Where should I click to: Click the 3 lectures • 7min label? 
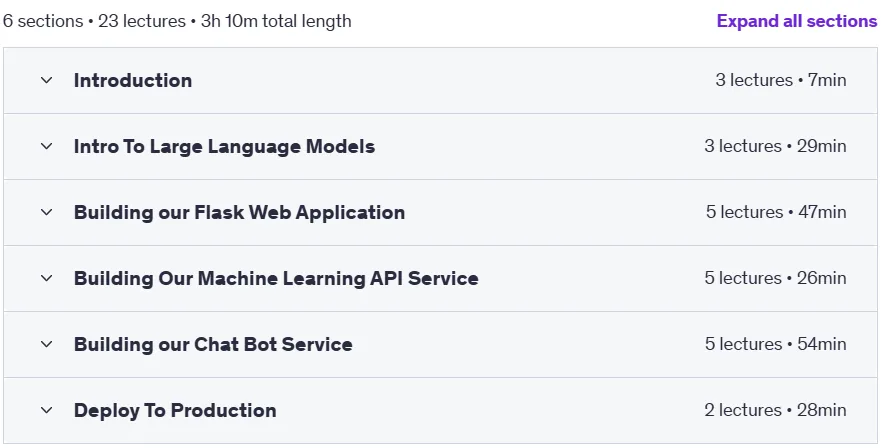[x=781, y=80]
